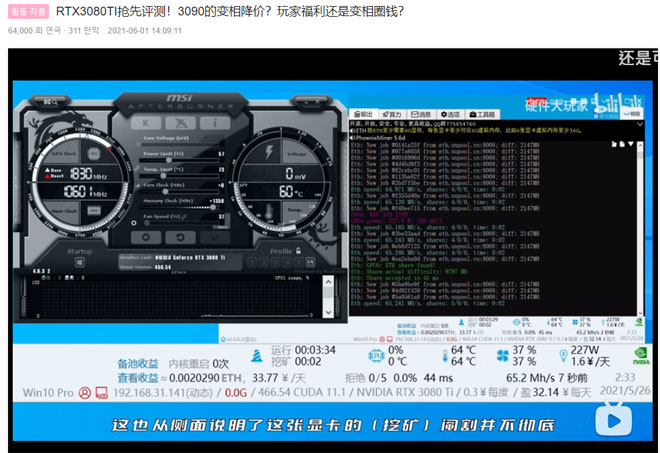This screenshot has width=660, height=453.
Task: Select profile slot 3 in Afterburner
Action: 275,263
